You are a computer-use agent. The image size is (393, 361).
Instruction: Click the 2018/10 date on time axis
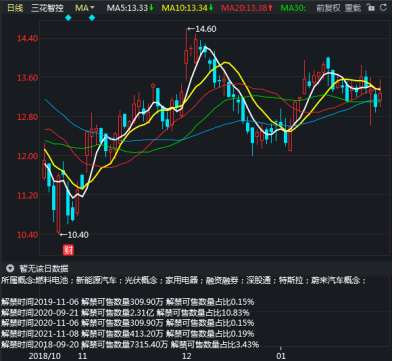click(x=45, y=356)
